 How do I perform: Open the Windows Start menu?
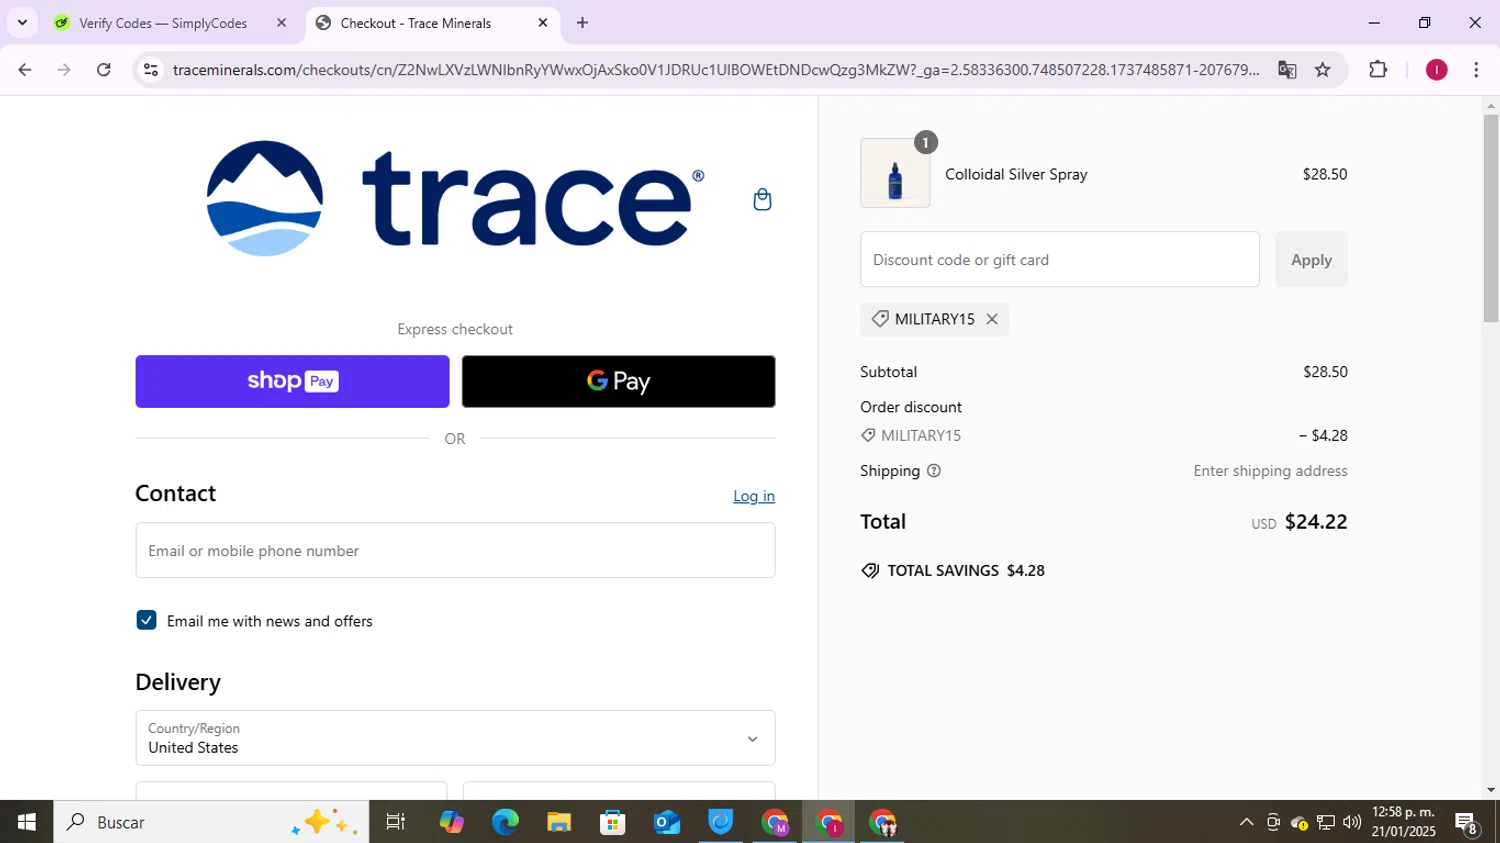point(26,822)
